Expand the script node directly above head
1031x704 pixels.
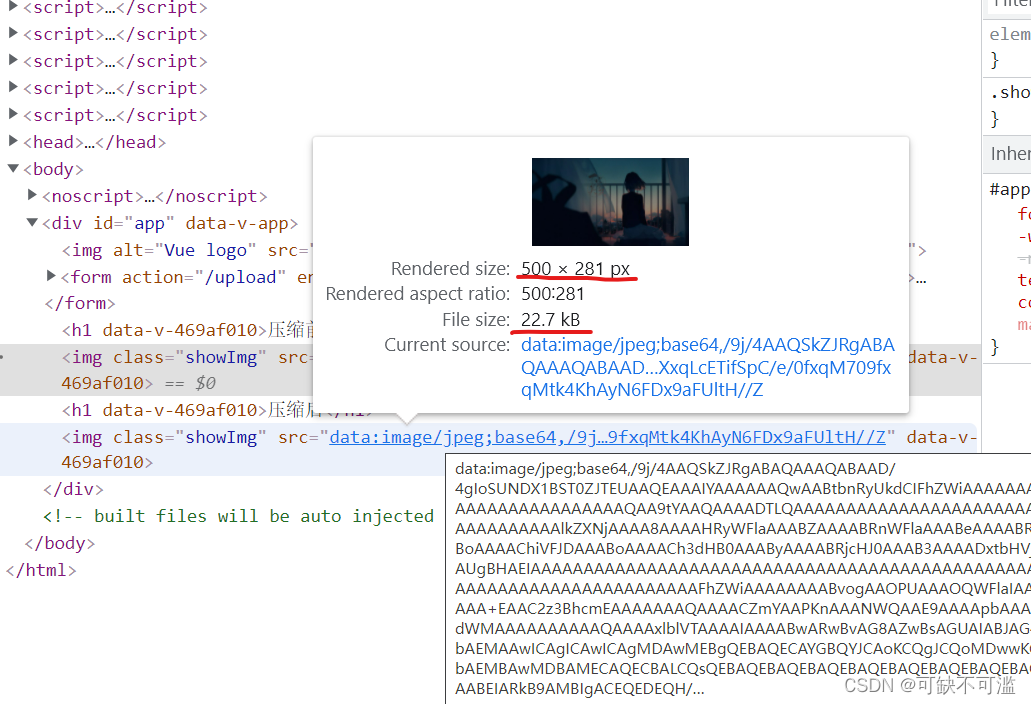[x=12, y=113]
